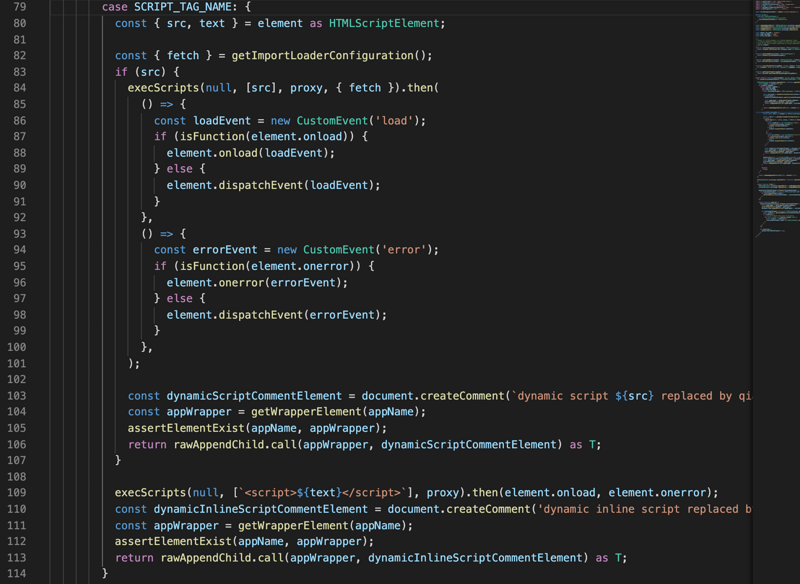Click rawAppendChild.call on line 106
The width and height of the screenshot is (800, 584).
pyautogui.click(x=235, y=445)
